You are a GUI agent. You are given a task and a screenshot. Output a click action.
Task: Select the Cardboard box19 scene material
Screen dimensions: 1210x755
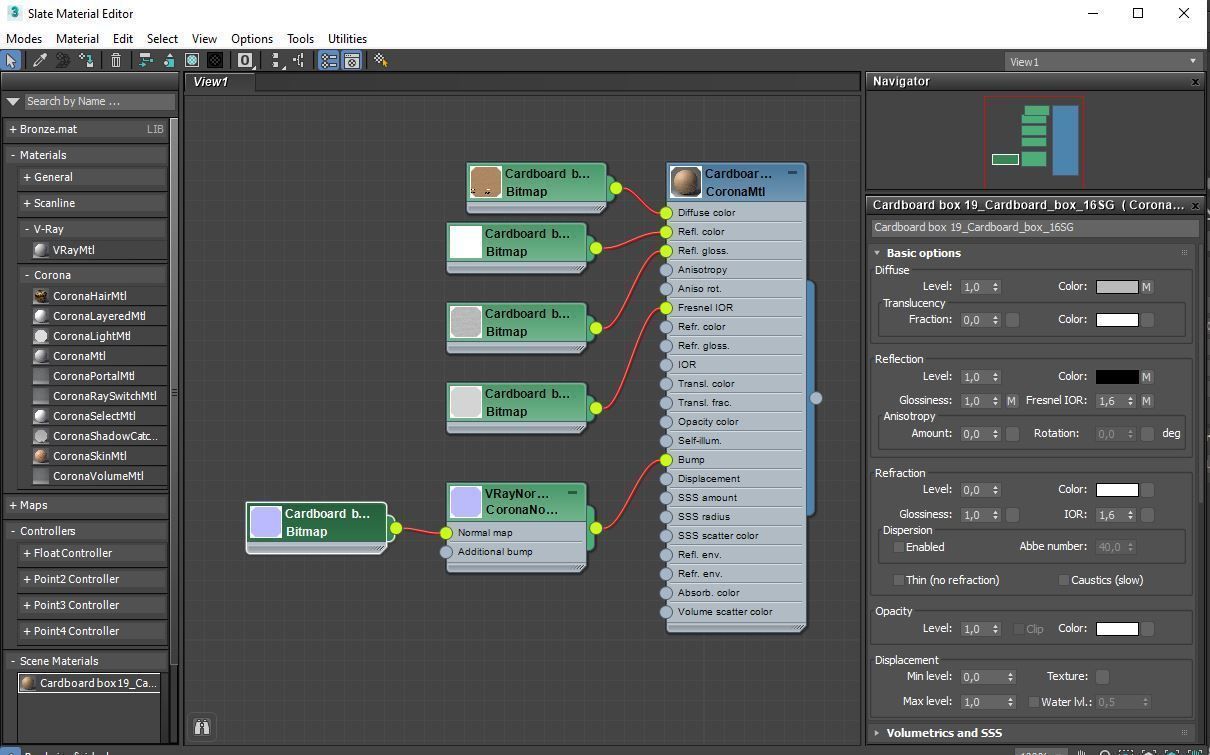tap(89, 683)
